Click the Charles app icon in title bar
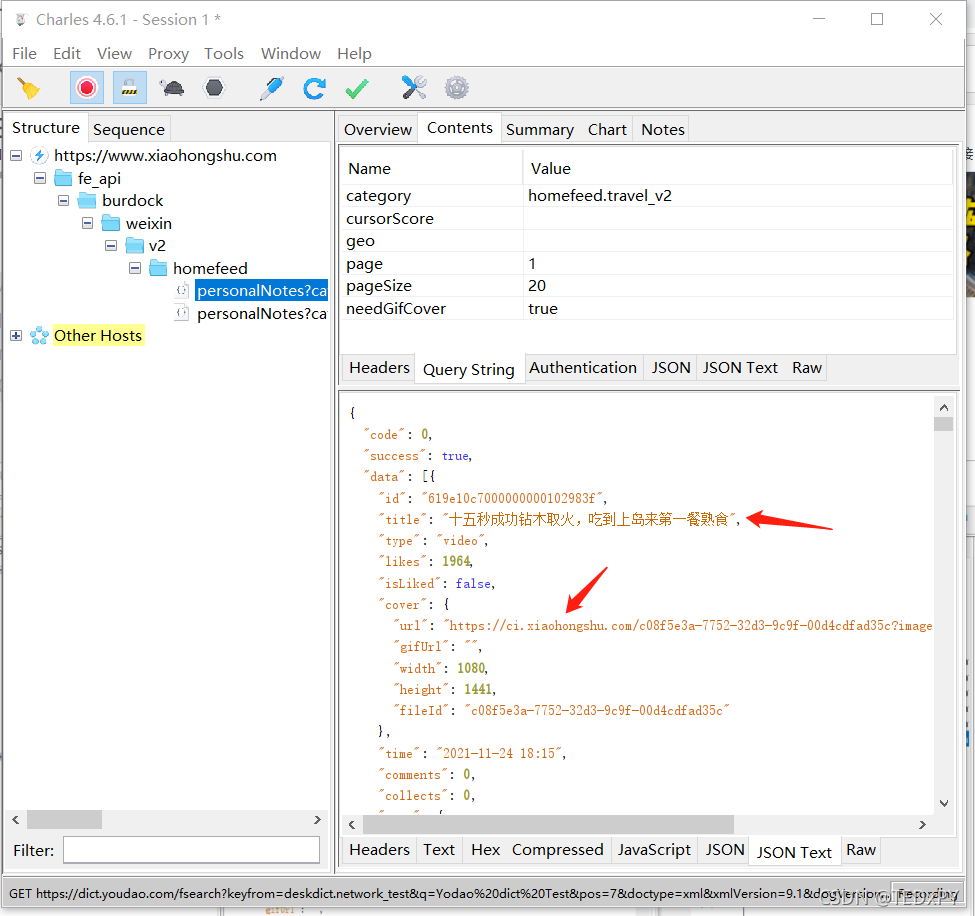975x916 pixels. point(21,20)
